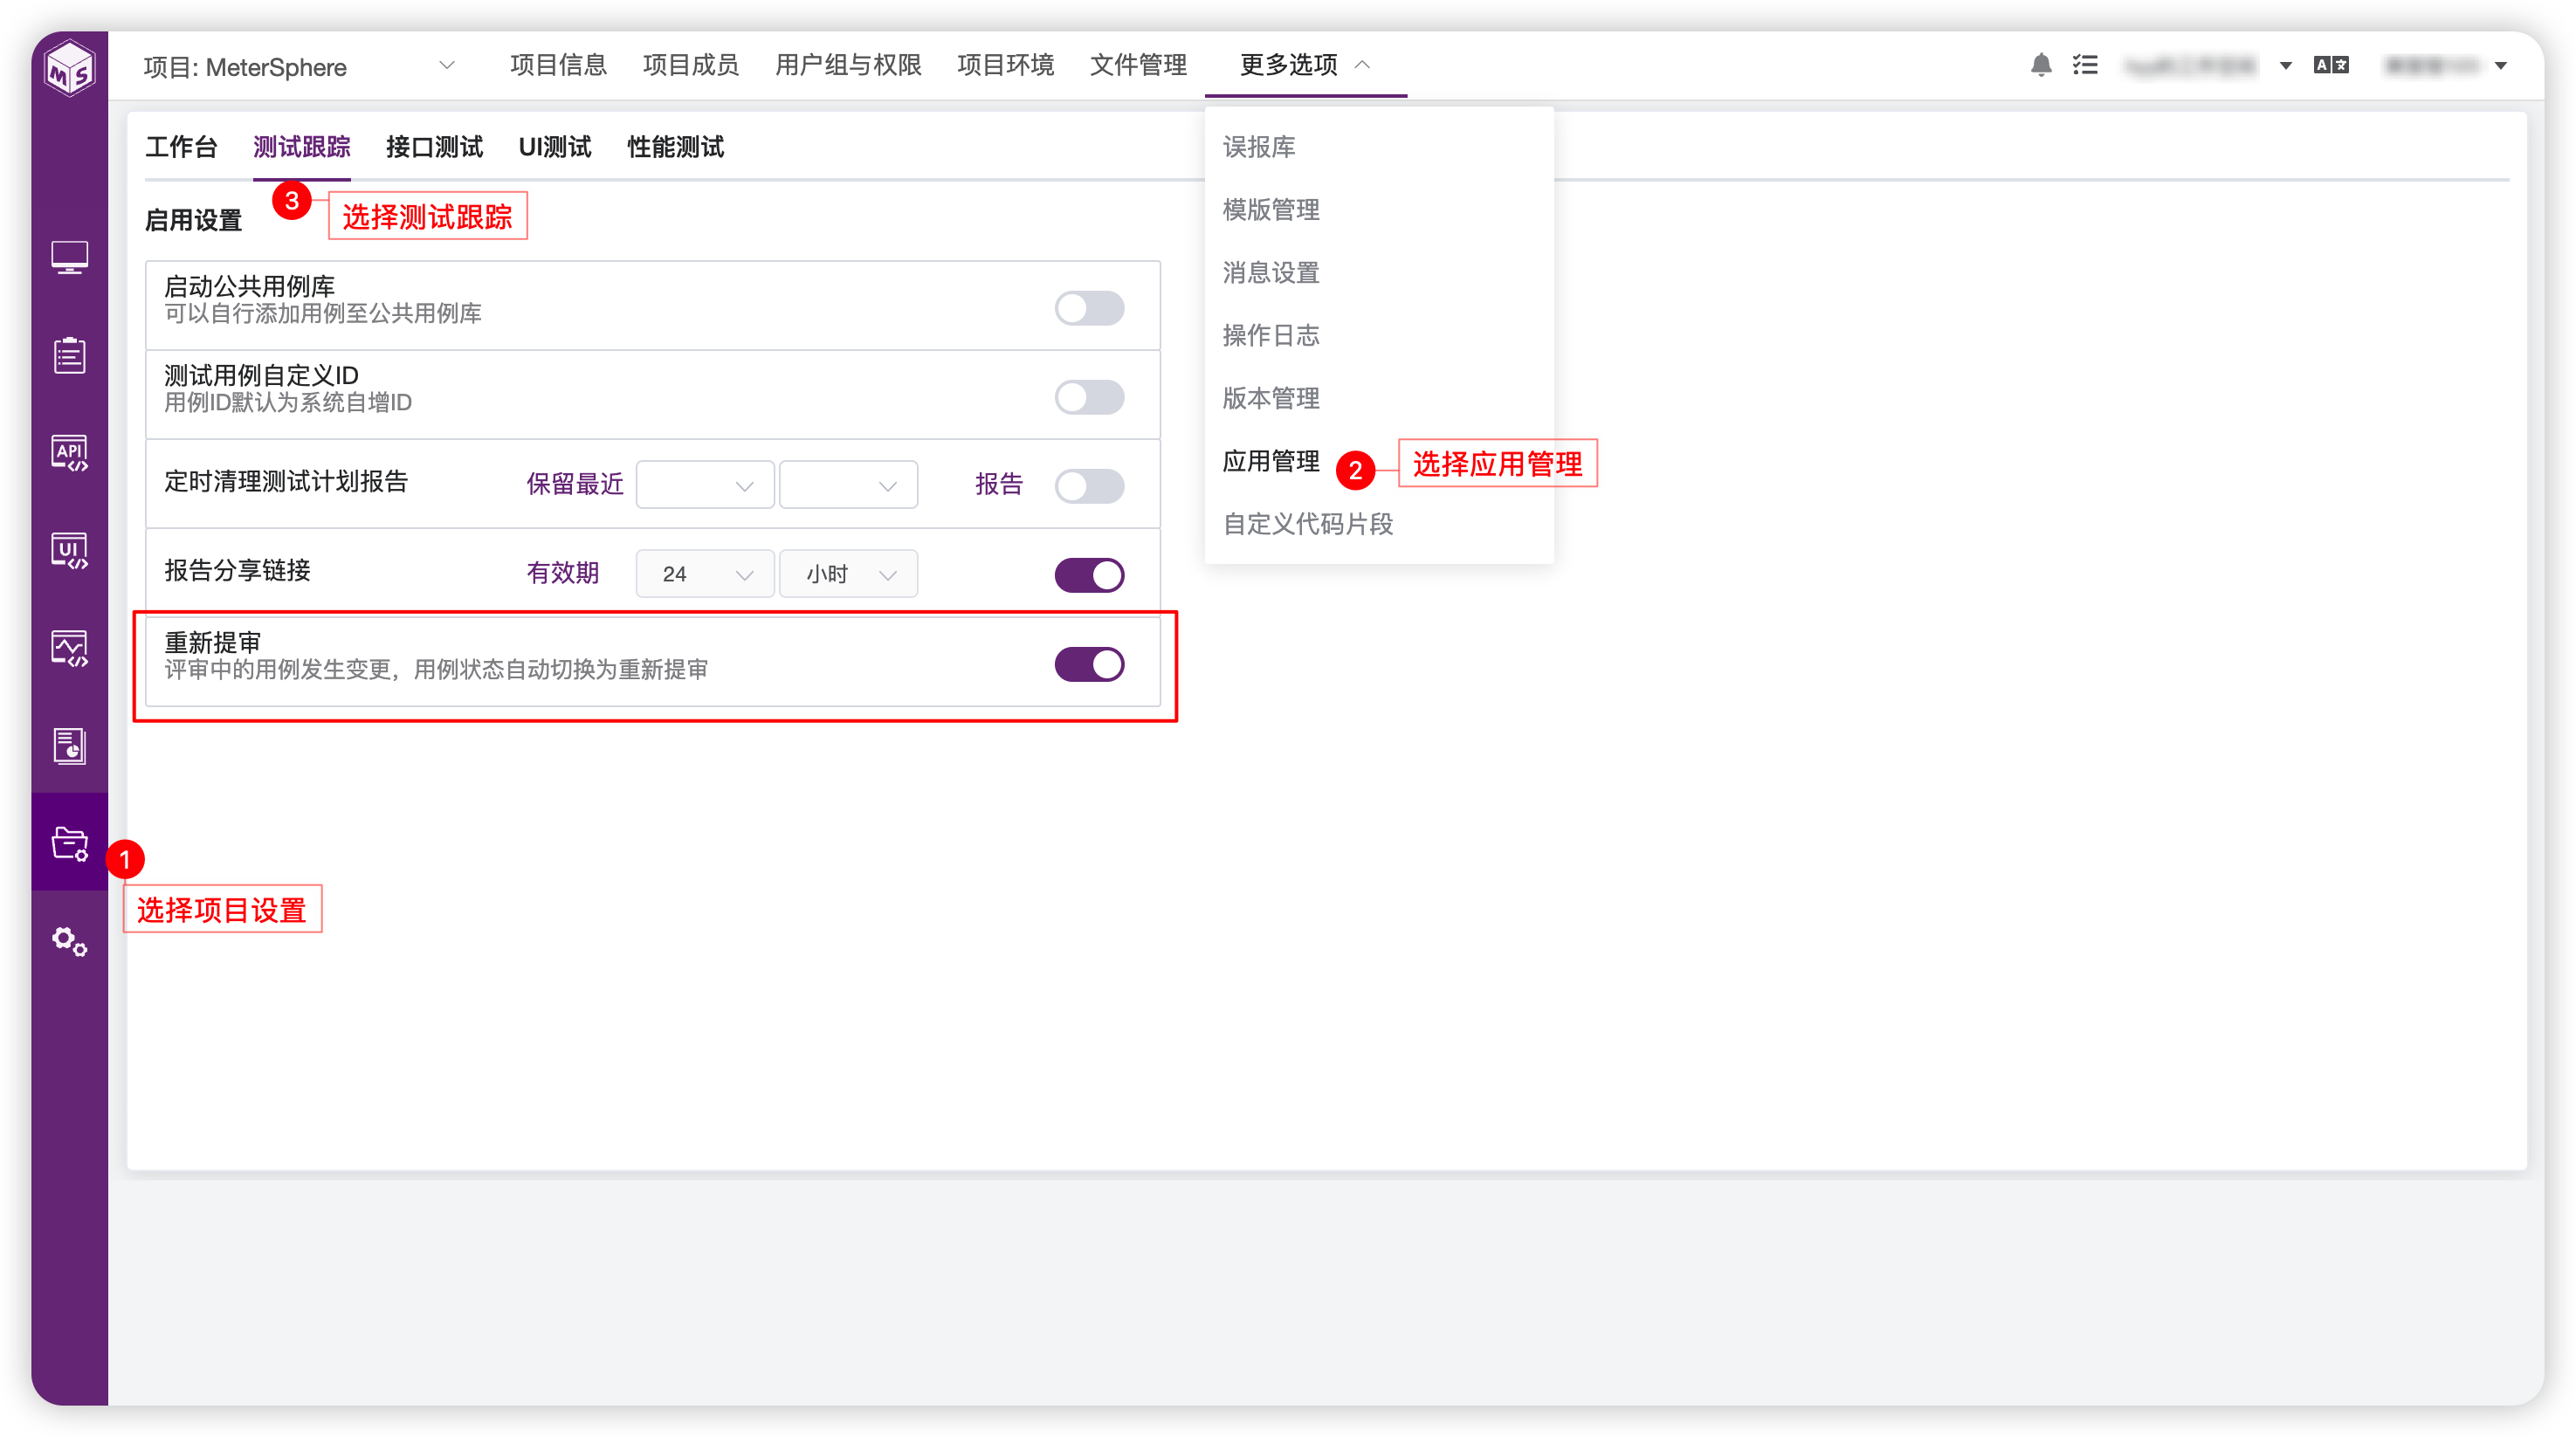Click the 测试用例自定义ID label
The image size is (2576, 1437).
pos(261,375)
